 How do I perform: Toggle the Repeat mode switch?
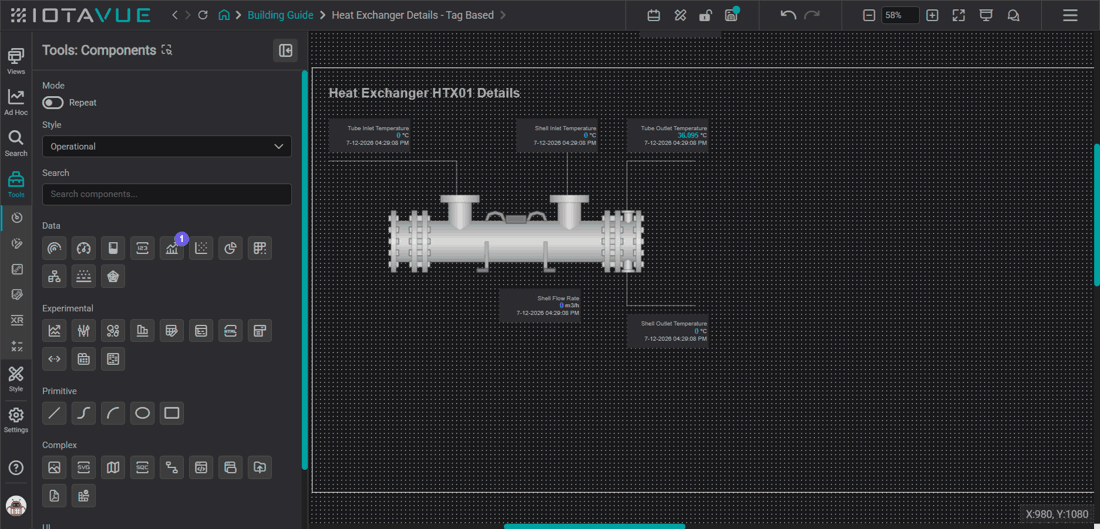[53, 102]
